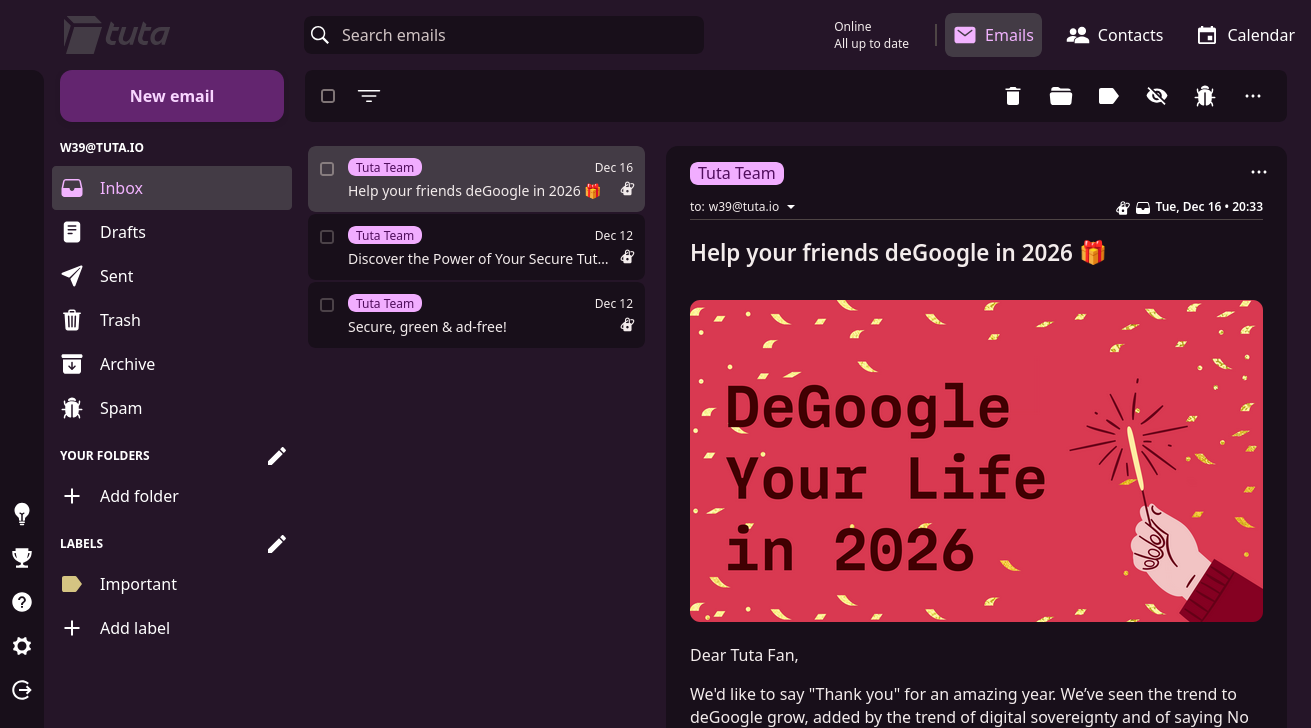Open the Archive folder
Screen dimensions: 1311x728
tap(172, 364)
